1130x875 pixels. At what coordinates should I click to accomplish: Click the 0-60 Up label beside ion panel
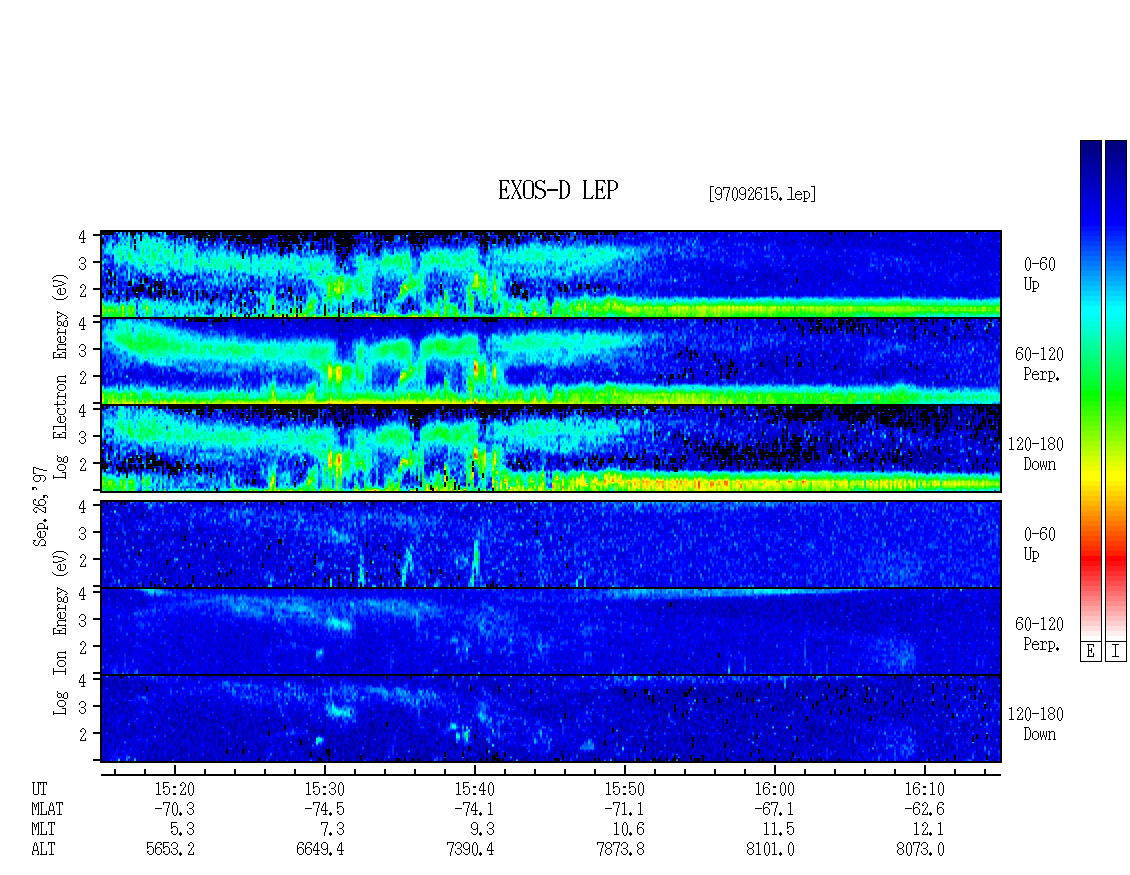click(x=1039, y=543)
